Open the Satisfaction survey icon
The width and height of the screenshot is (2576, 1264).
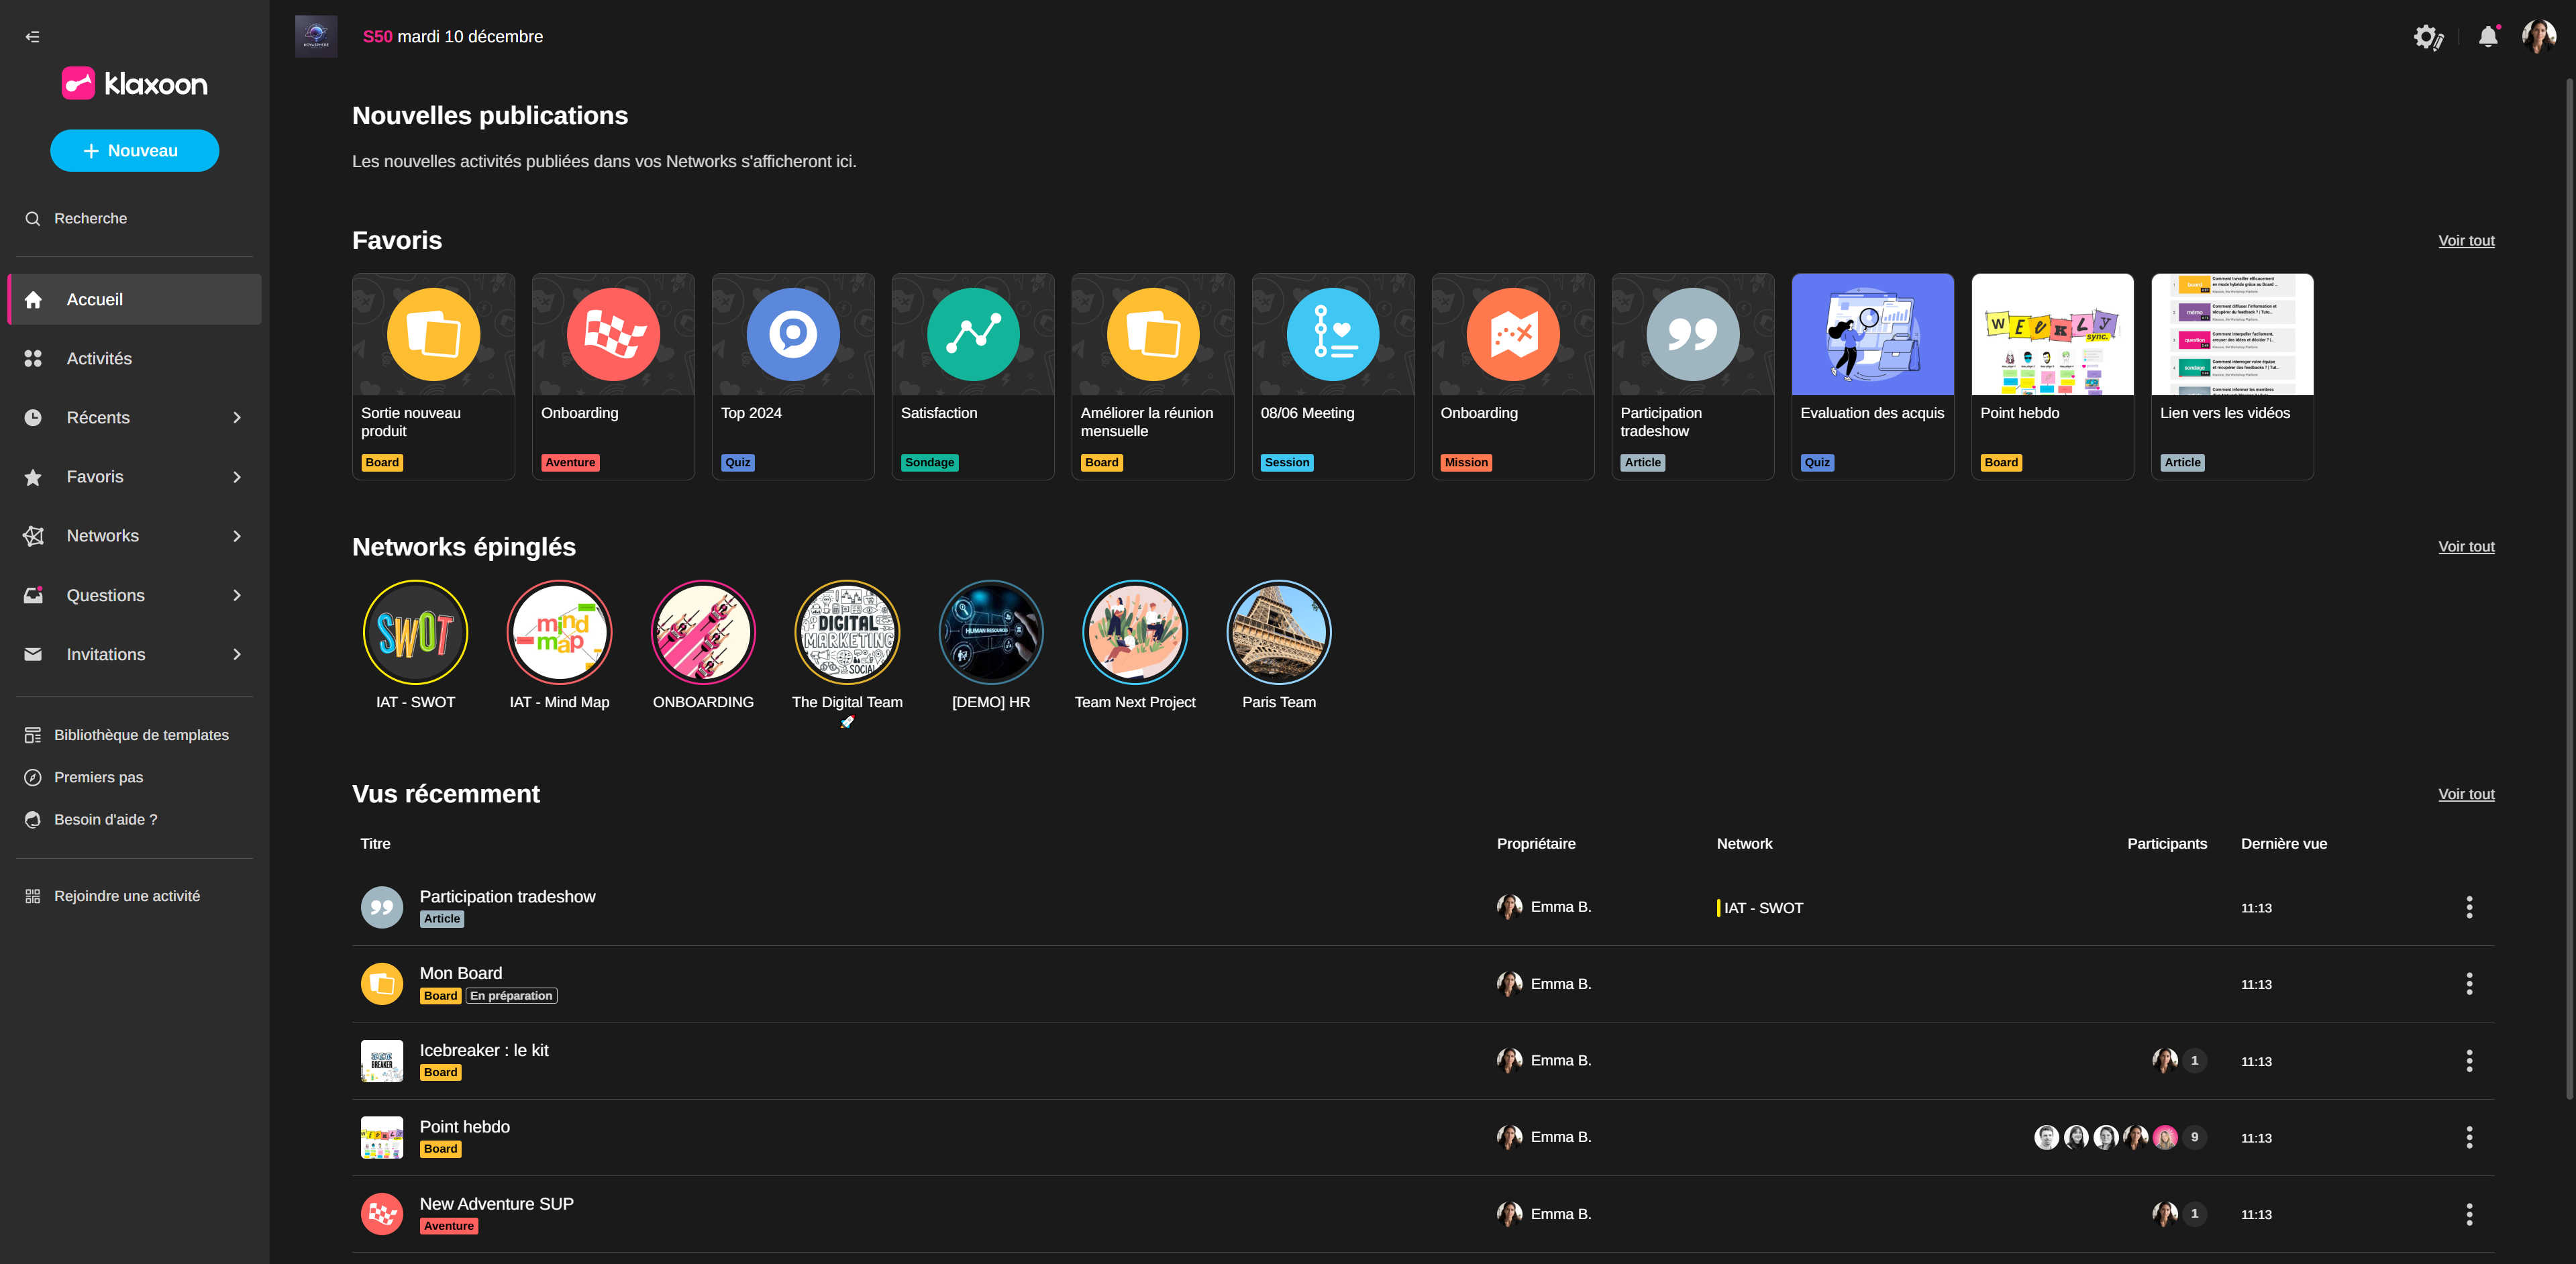[972, 334]
